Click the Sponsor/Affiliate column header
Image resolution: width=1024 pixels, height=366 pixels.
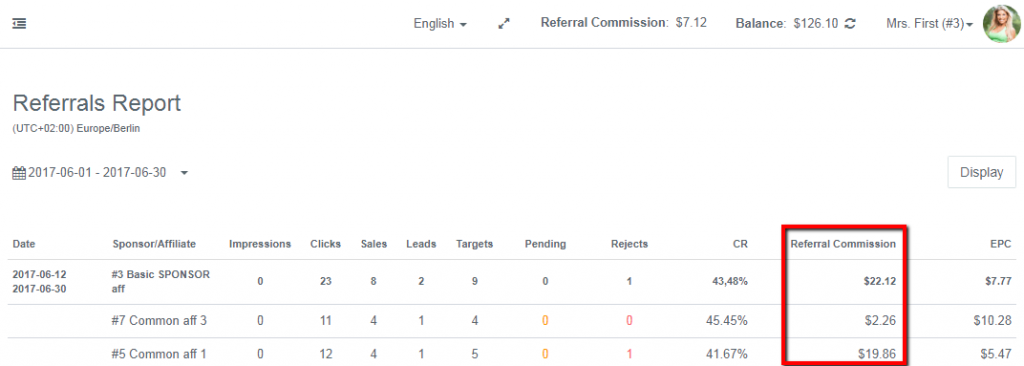[154, 244]
